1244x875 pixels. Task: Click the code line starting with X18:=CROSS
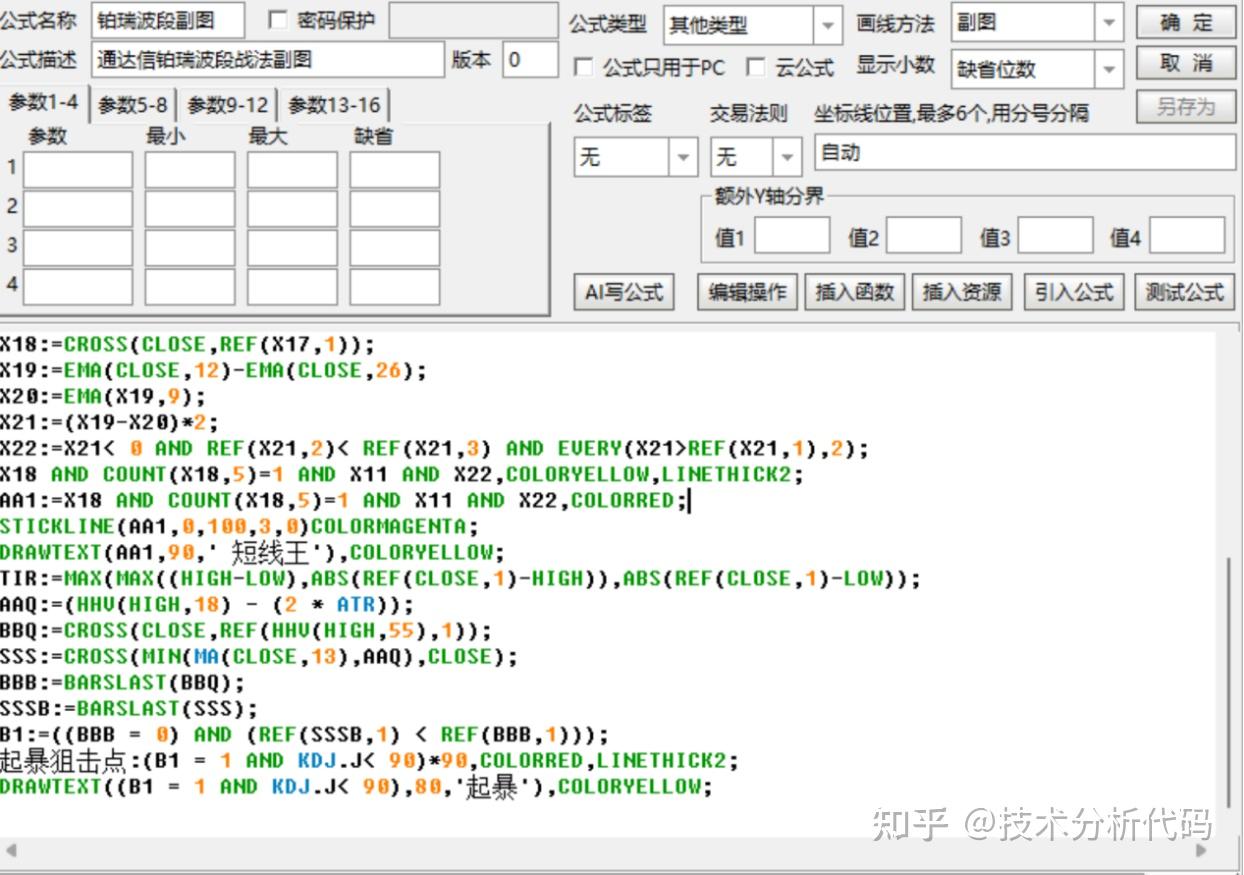click(x=187, y=345)
